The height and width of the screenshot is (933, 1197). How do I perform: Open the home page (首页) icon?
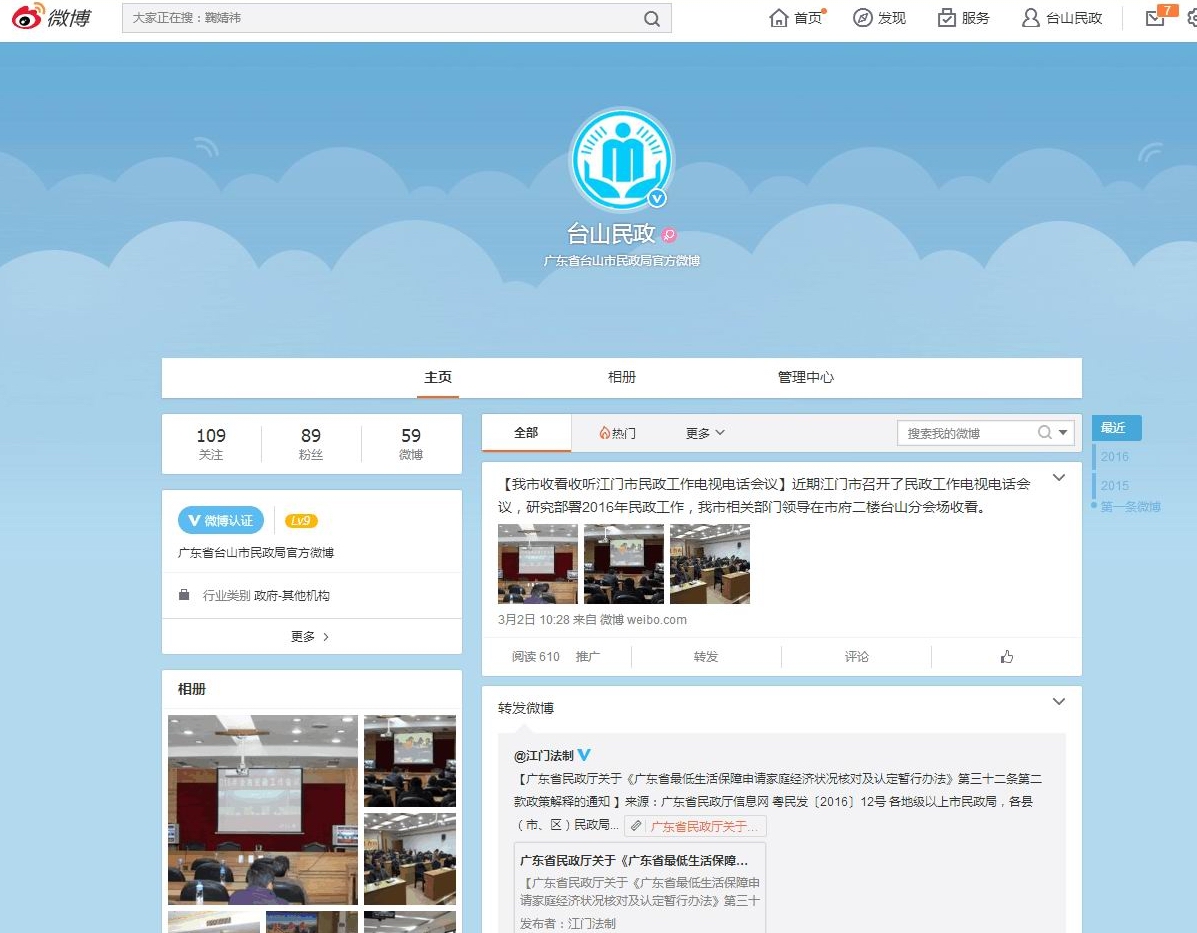point(779,18)
